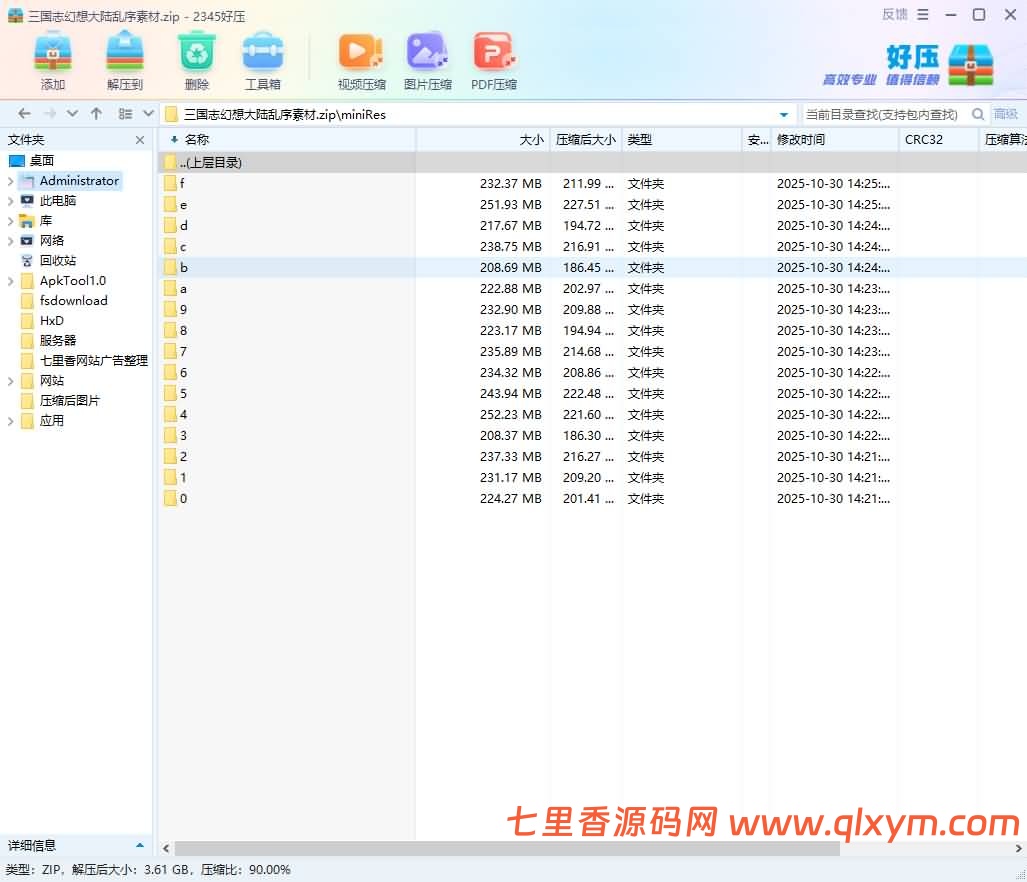Expand the 此电脑 tree node
This screenshot has width=1027, height=882.
[x=10, y=201]
